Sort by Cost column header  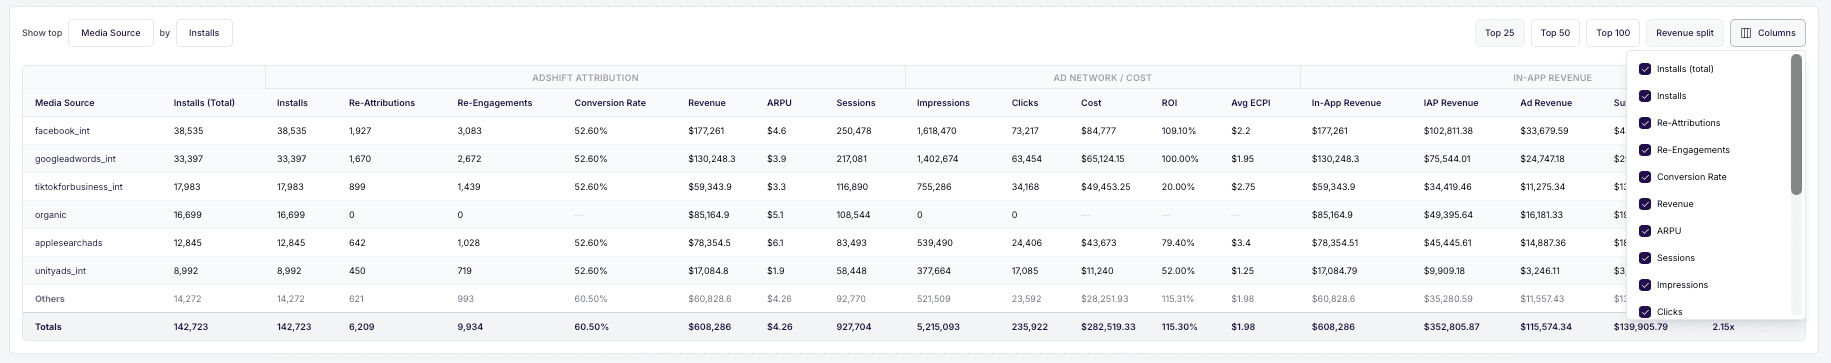pyautogui.click(x=1091, y=103)
